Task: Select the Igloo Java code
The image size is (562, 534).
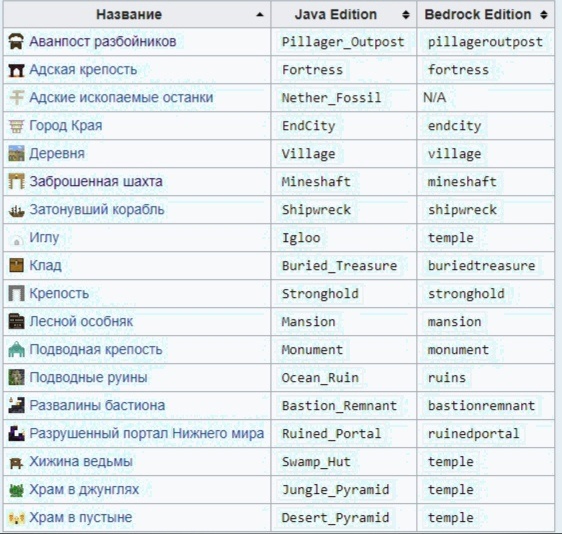Action: click(301, 238)
